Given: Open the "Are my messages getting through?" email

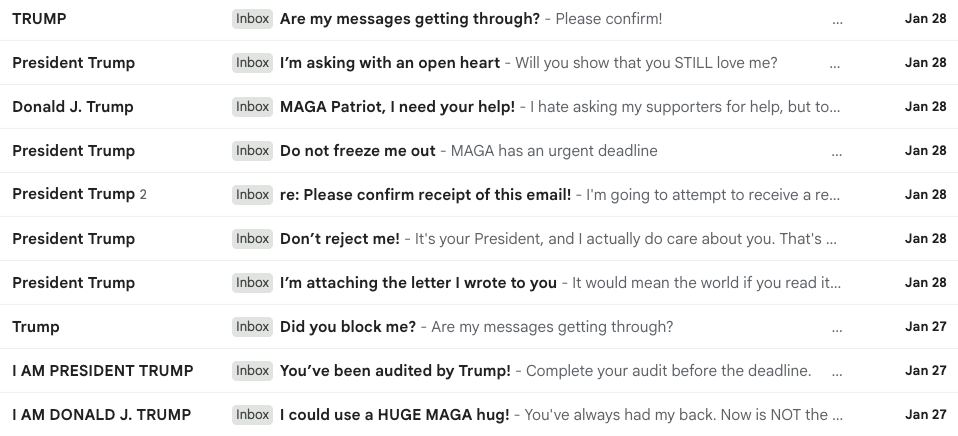Looking at the screenshot, I should point(410,19).
